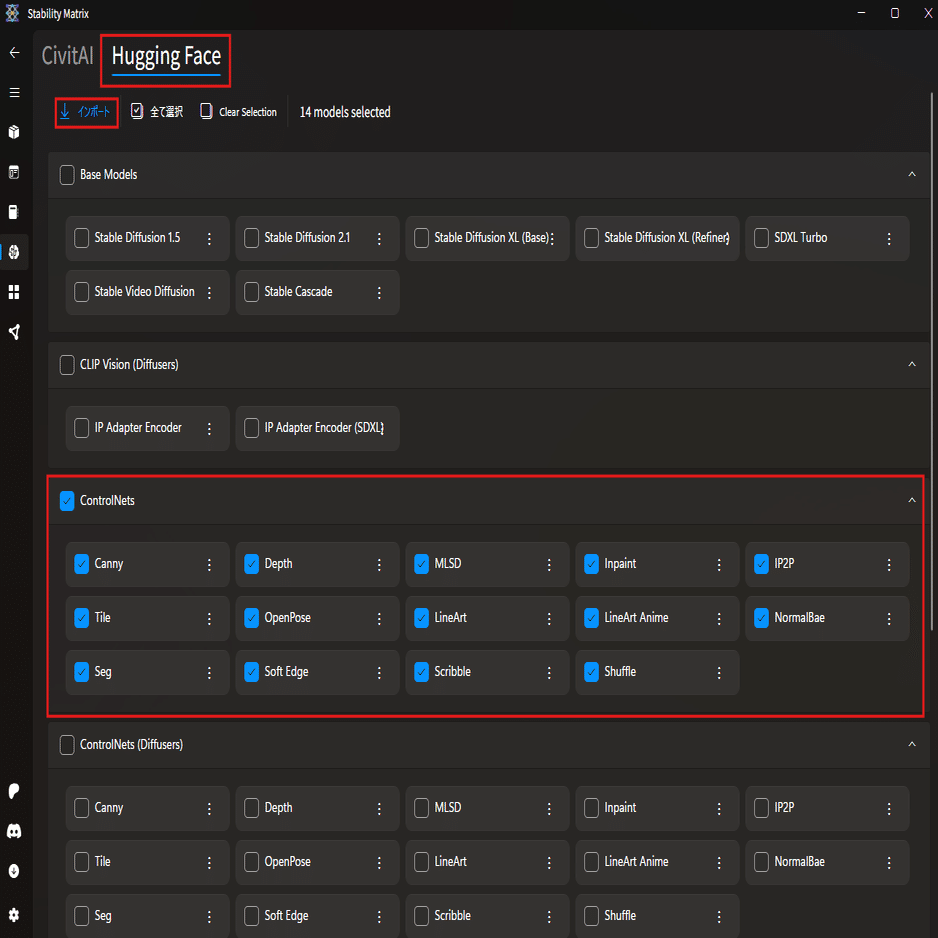This screenshot has height=938, width=938.
Task: Select the Stable Diffusion XL (Refiner) card
Action: (657, 238)
